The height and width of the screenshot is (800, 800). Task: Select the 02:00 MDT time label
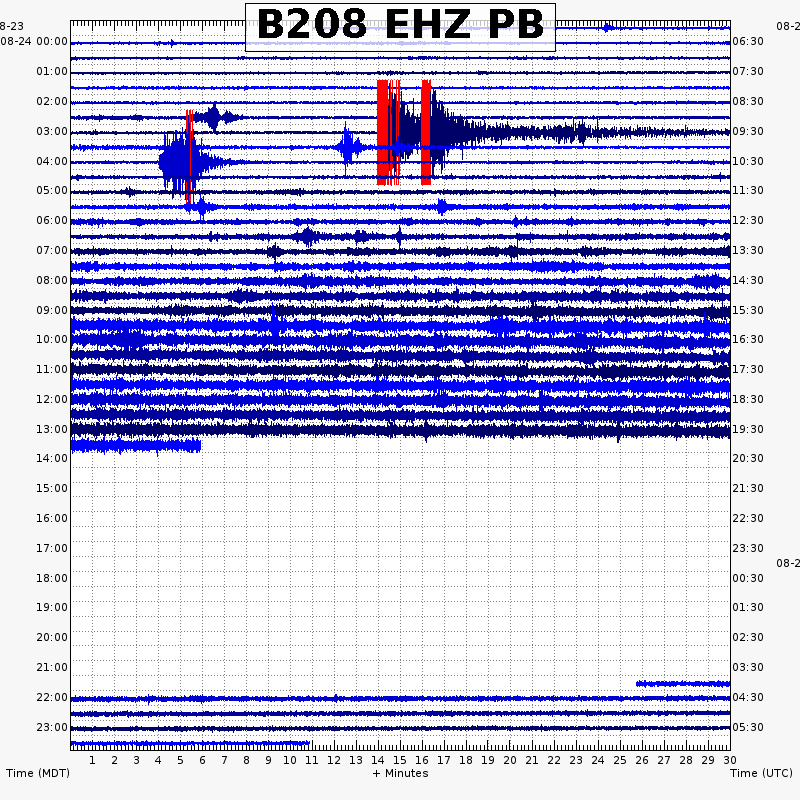(x=52, y=102)
